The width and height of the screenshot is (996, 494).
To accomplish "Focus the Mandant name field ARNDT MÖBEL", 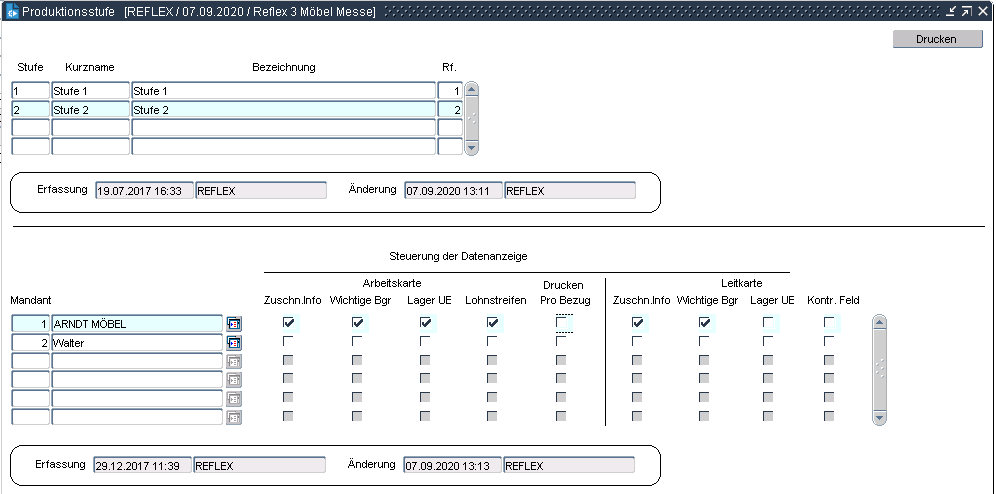I will (136, 323).
